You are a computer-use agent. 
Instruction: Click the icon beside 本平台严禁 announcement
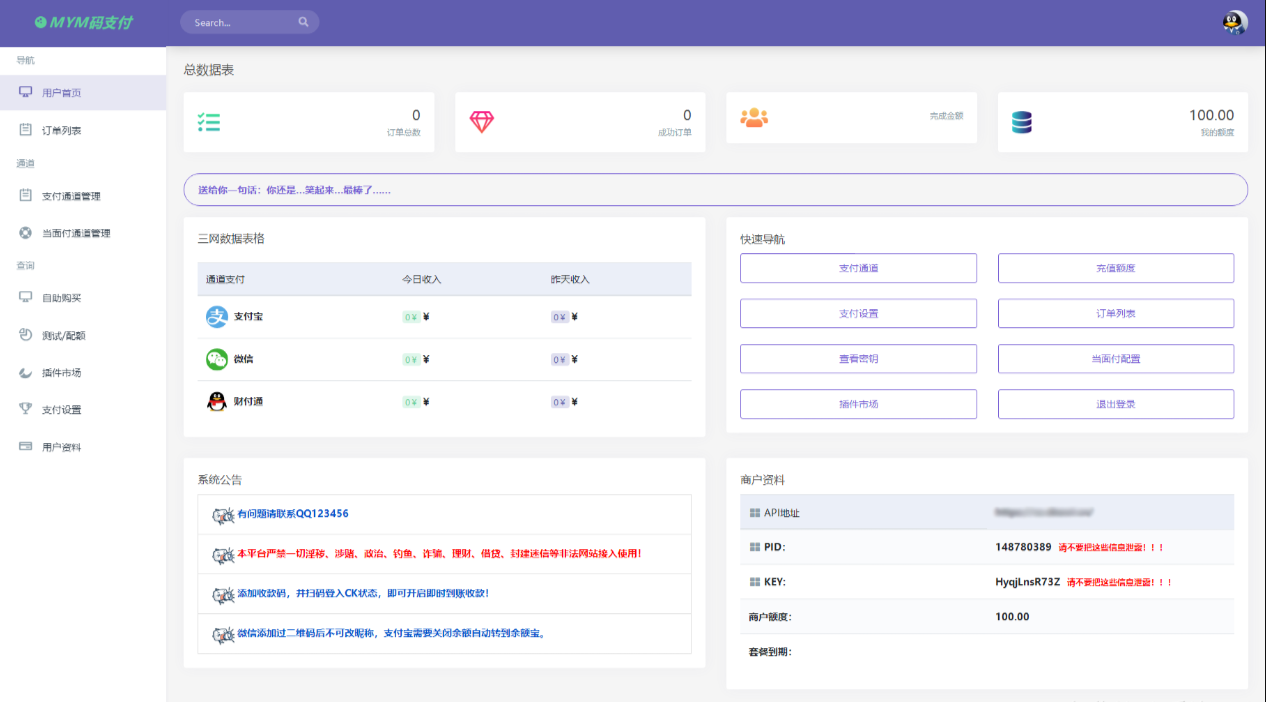pyautogui.click(x=223, y=554)
